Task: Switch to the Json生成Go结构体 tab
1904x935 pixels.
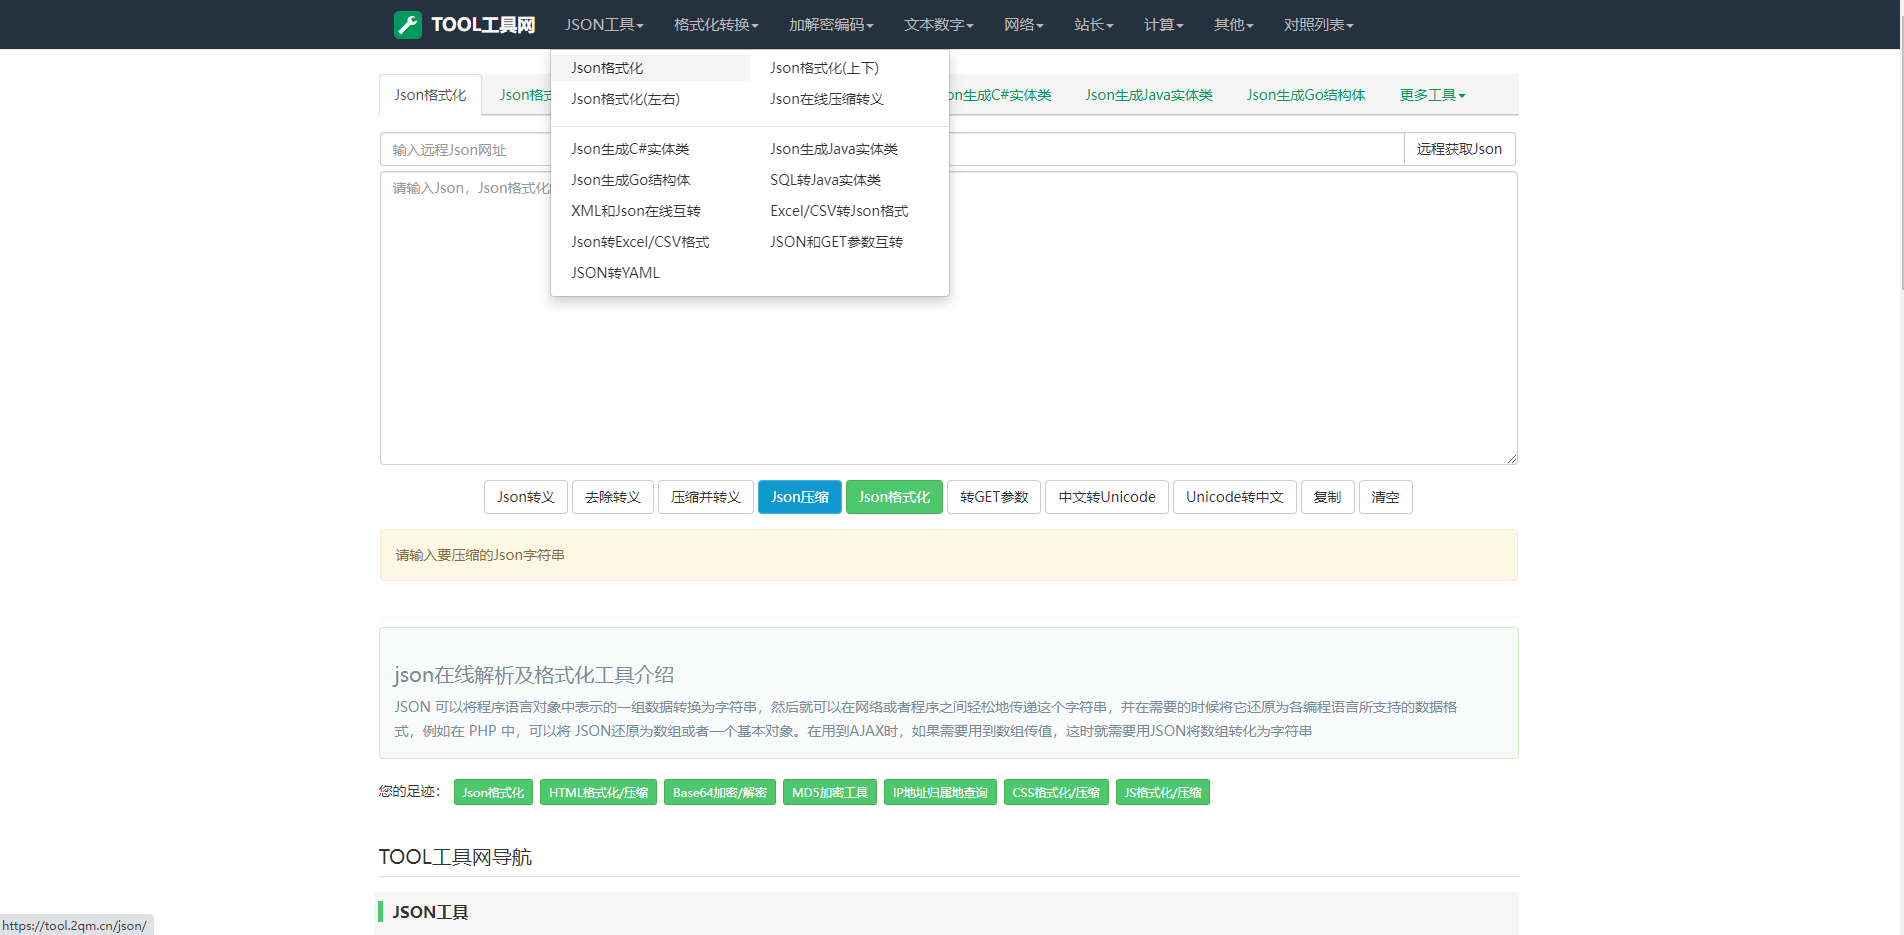Action: [x=1306, y=95]
